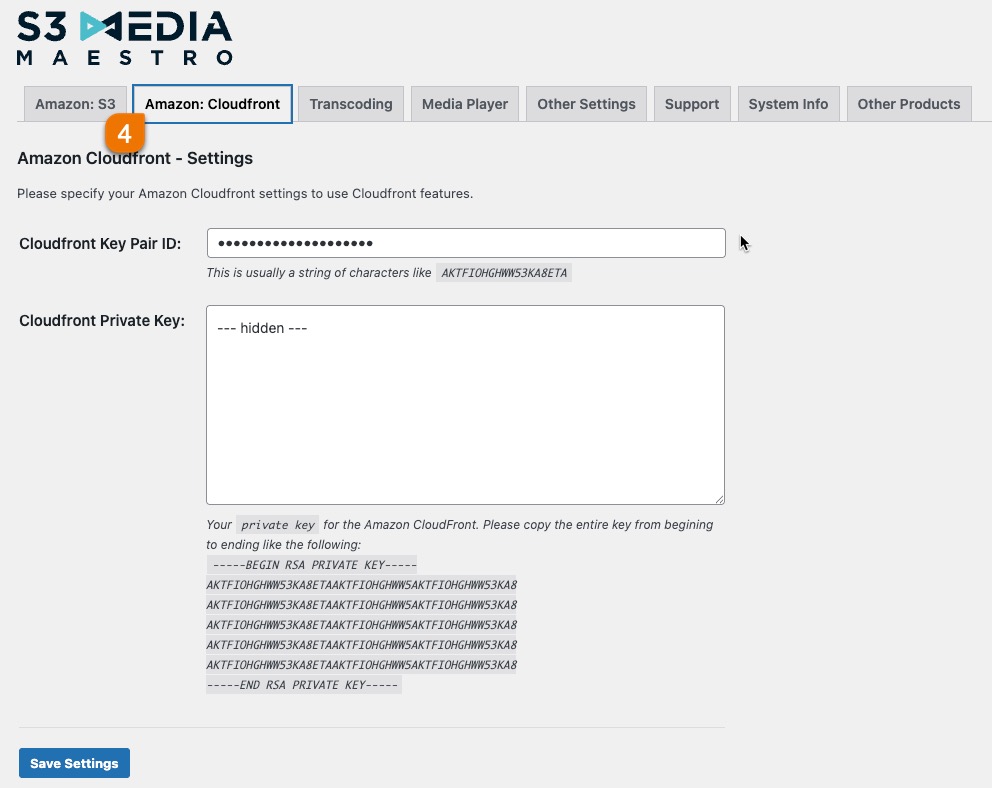The image size is (992, 788).
Task: View the System Info tab
Action: (788, 104)
